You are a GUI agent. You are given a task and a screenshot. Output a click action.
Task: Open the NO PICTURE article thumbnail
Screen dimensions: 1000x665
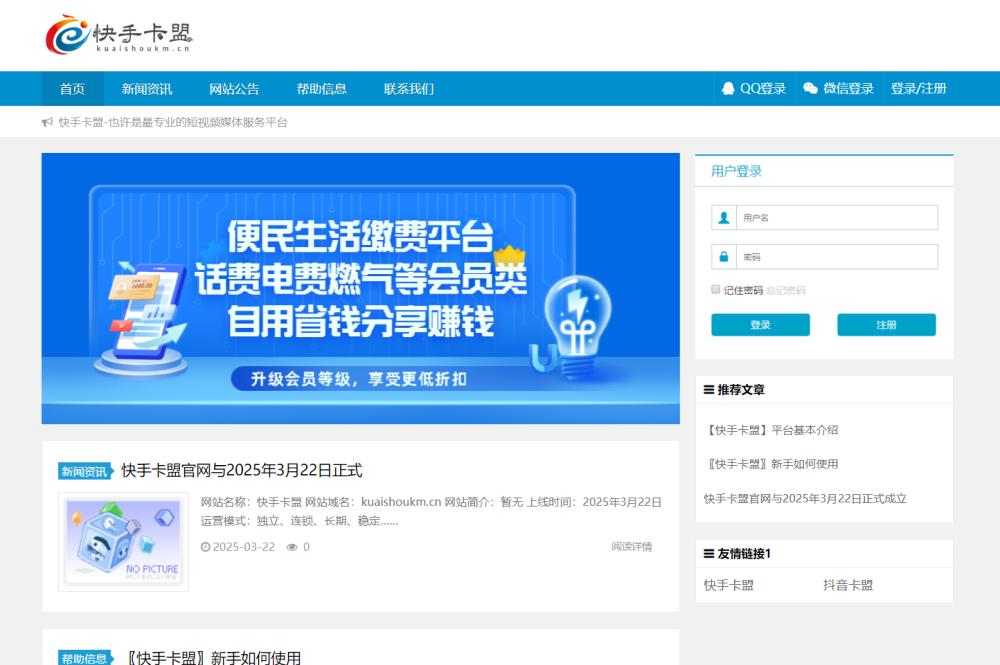click(x=124, y=542)
